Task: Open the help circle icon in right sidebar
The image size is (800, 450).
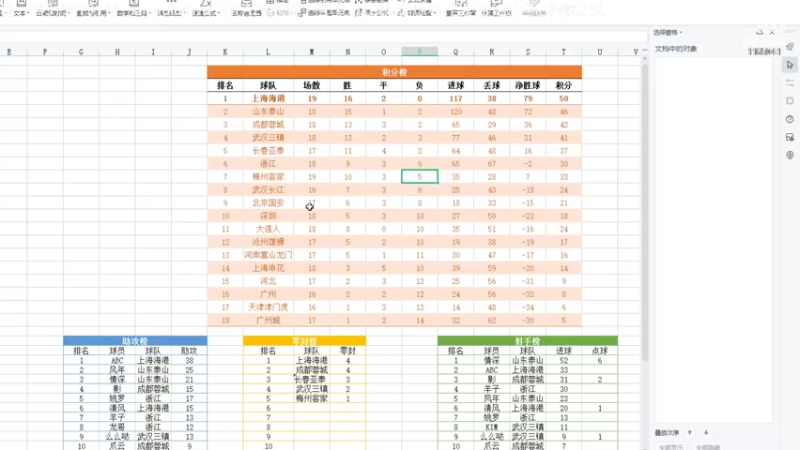Action: click(790, 119)
